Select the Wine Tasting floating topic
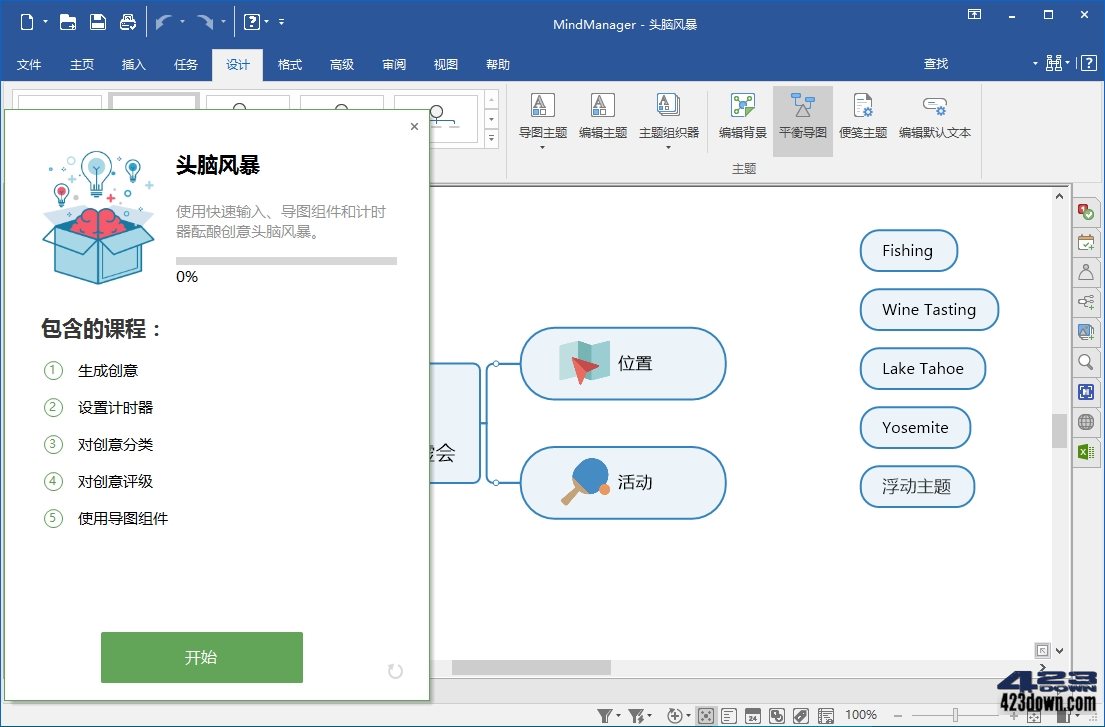Viewport: 1105px width, 727px height. [x=928, y=310]
